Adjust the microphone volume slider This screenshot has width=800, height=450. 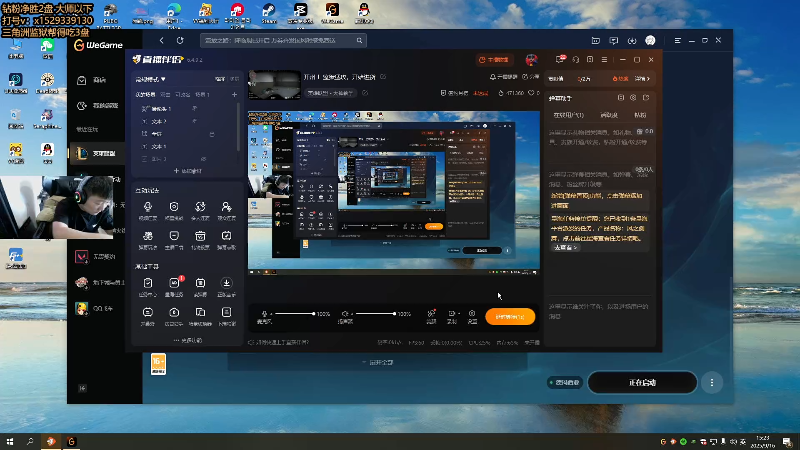tap(295, 314)
